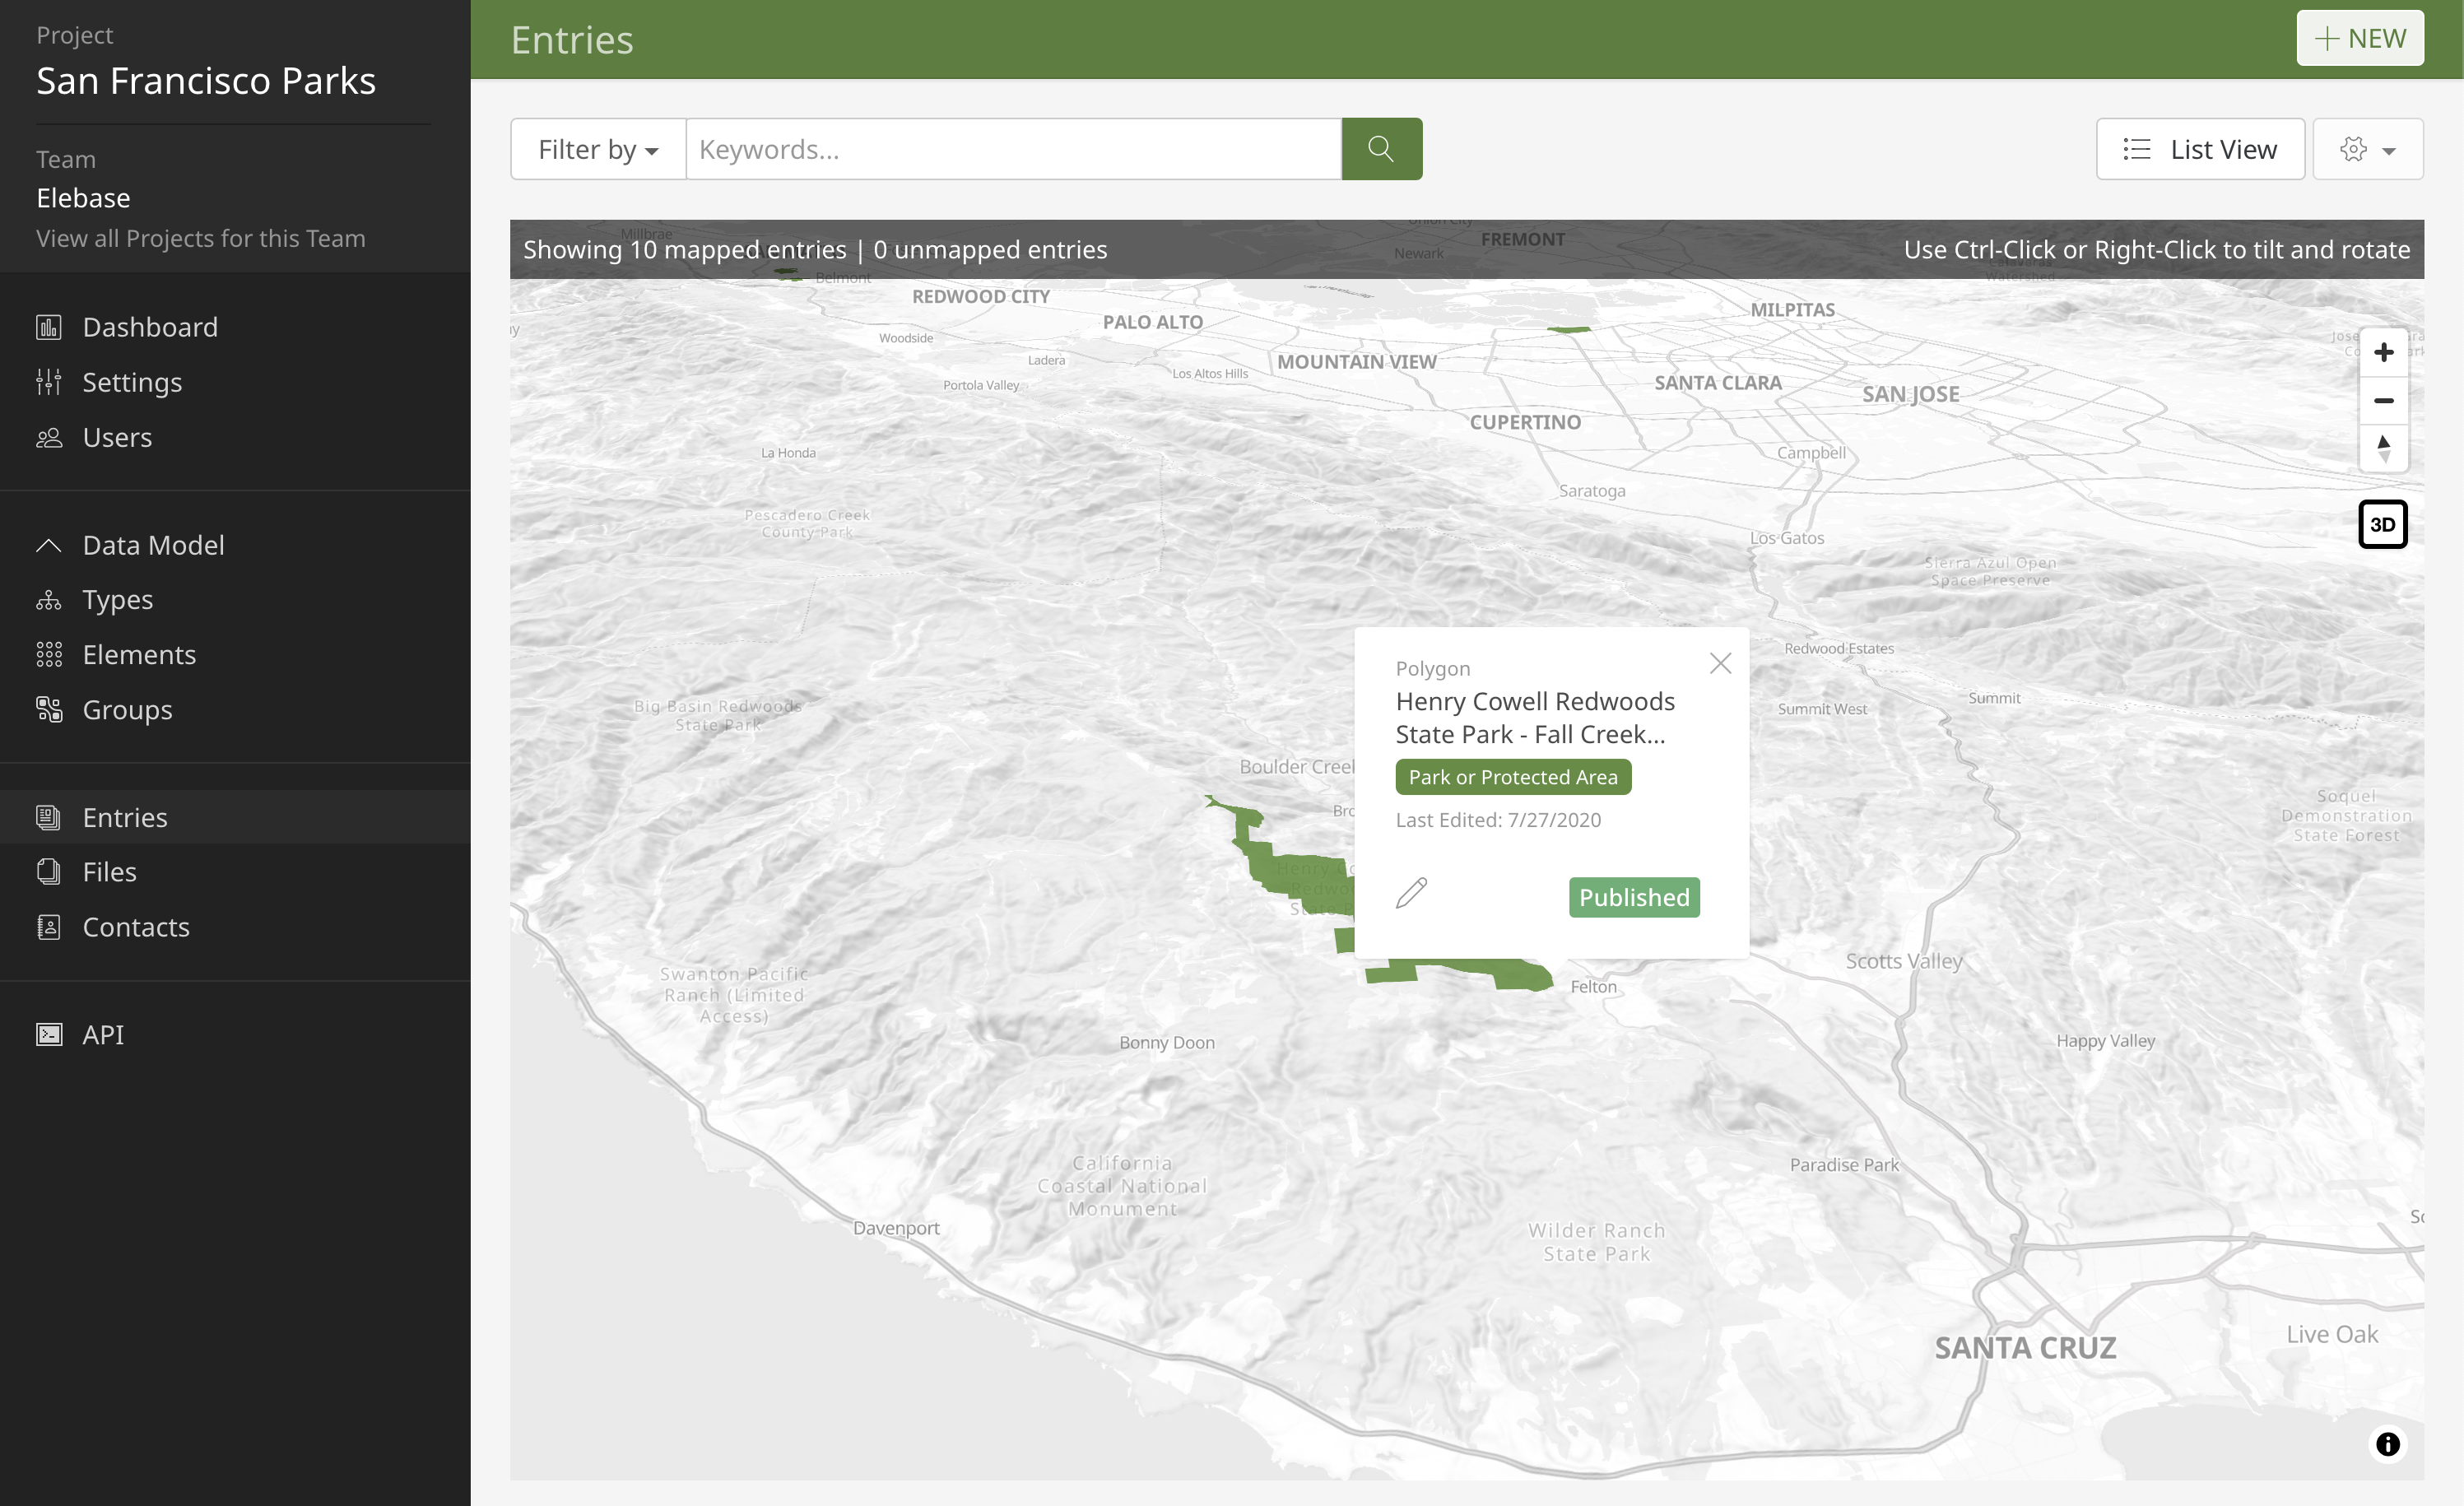Create a NEW entry
Viewport: 2464px width, 1506px height.
click(x=2360, y=38)
